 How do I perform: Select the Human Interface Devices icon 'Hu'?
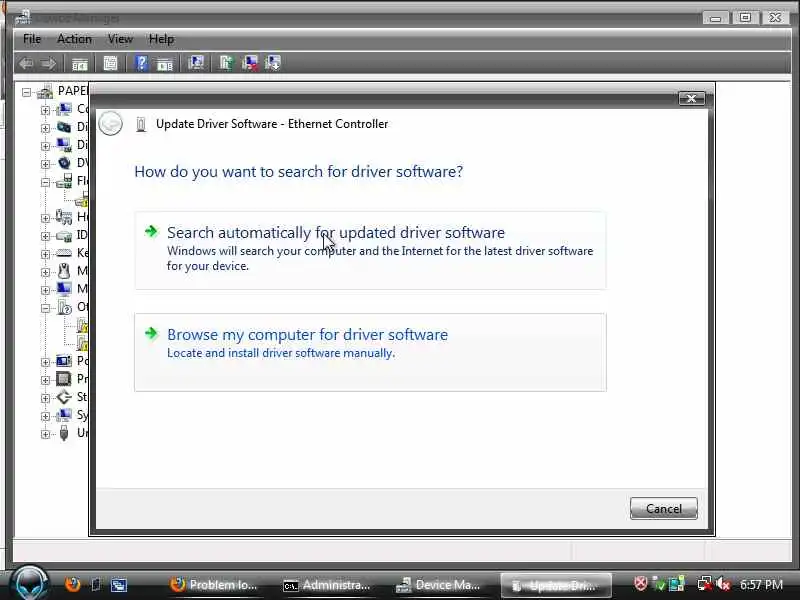[x=64, y=217]
